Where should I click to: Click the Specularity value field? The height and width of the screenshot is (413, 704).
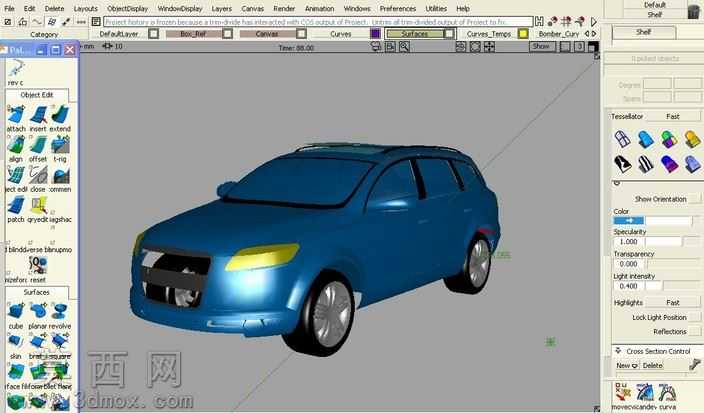pyautogui.click(x=629, y=242)
